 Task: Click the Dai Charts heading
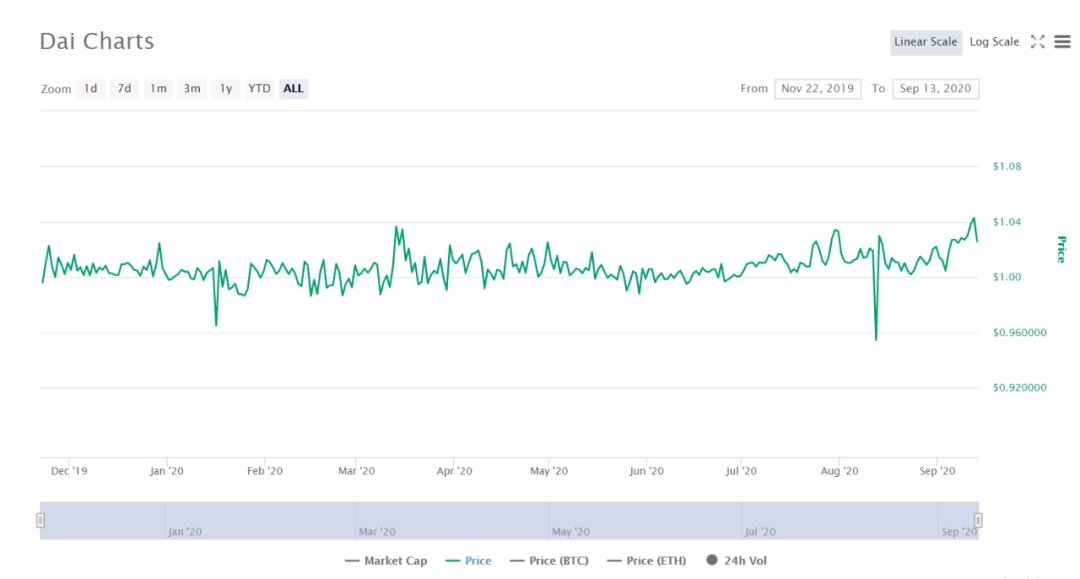(96, 41)
